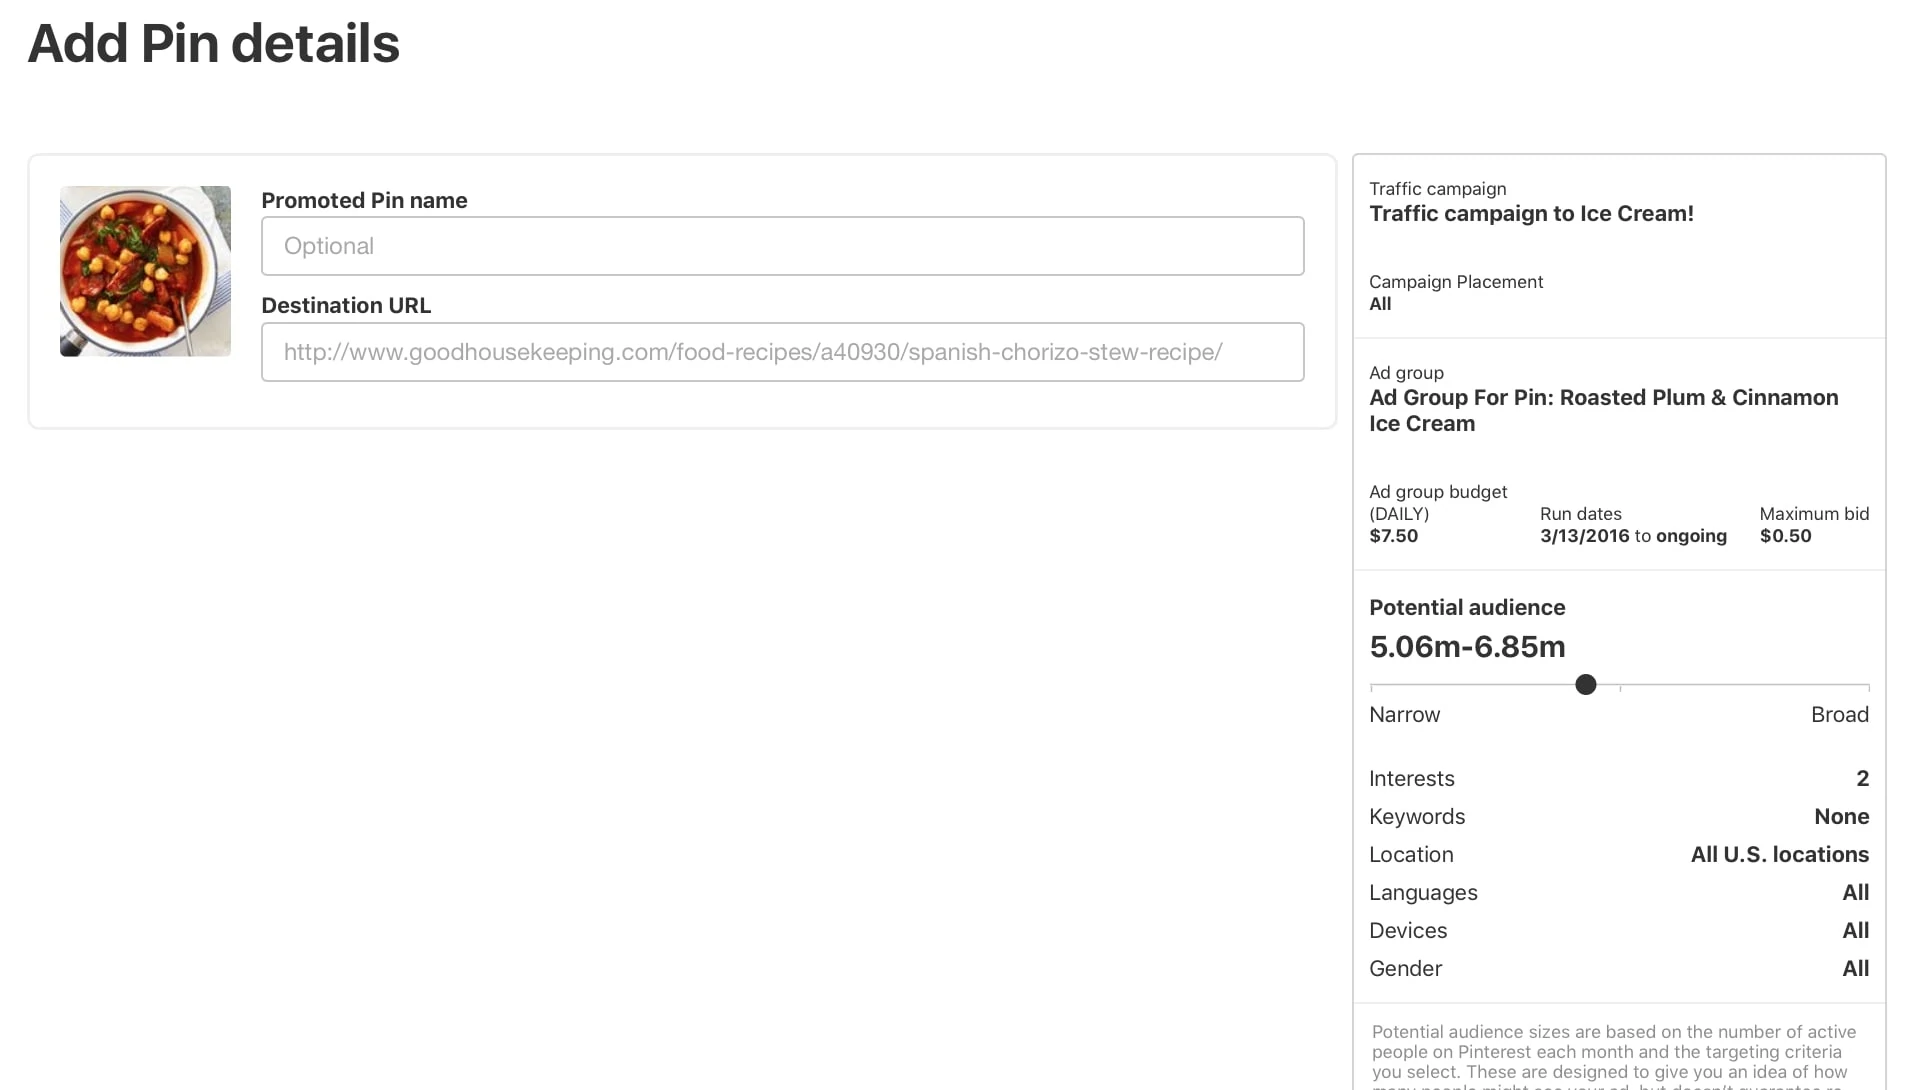The width and height of the screenshot is (1920, 1090).
Task: Click the Broad end of audience slider
Action: [x=1839, y=715]
